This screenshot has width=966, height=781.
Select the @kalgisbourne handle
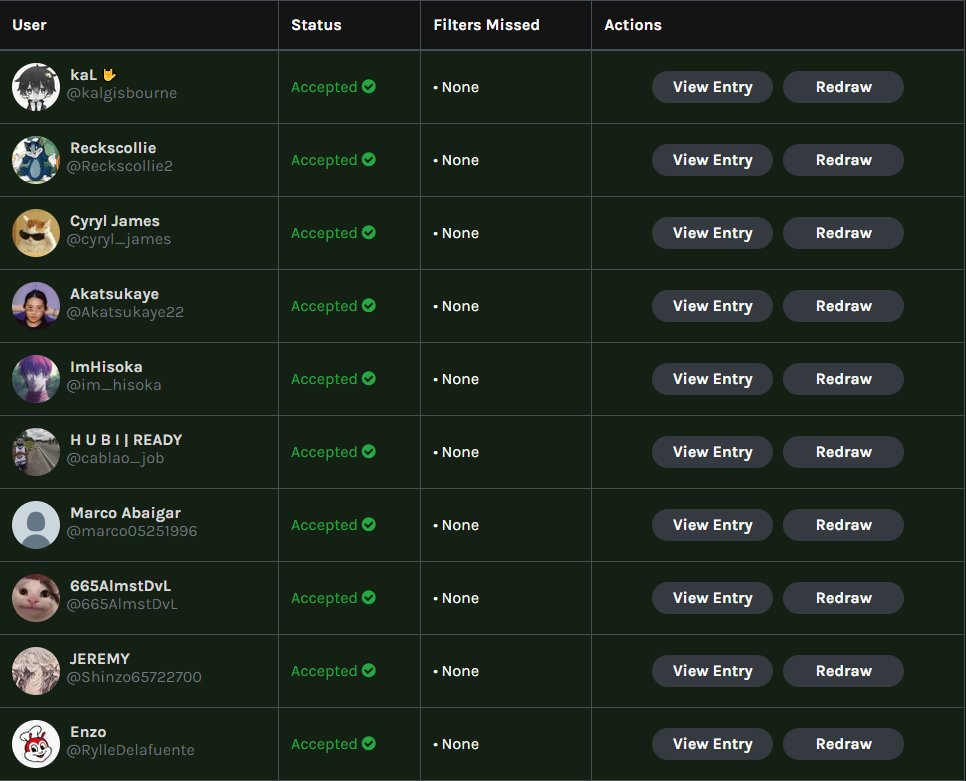pyautogui.click(x=122, y=93)
